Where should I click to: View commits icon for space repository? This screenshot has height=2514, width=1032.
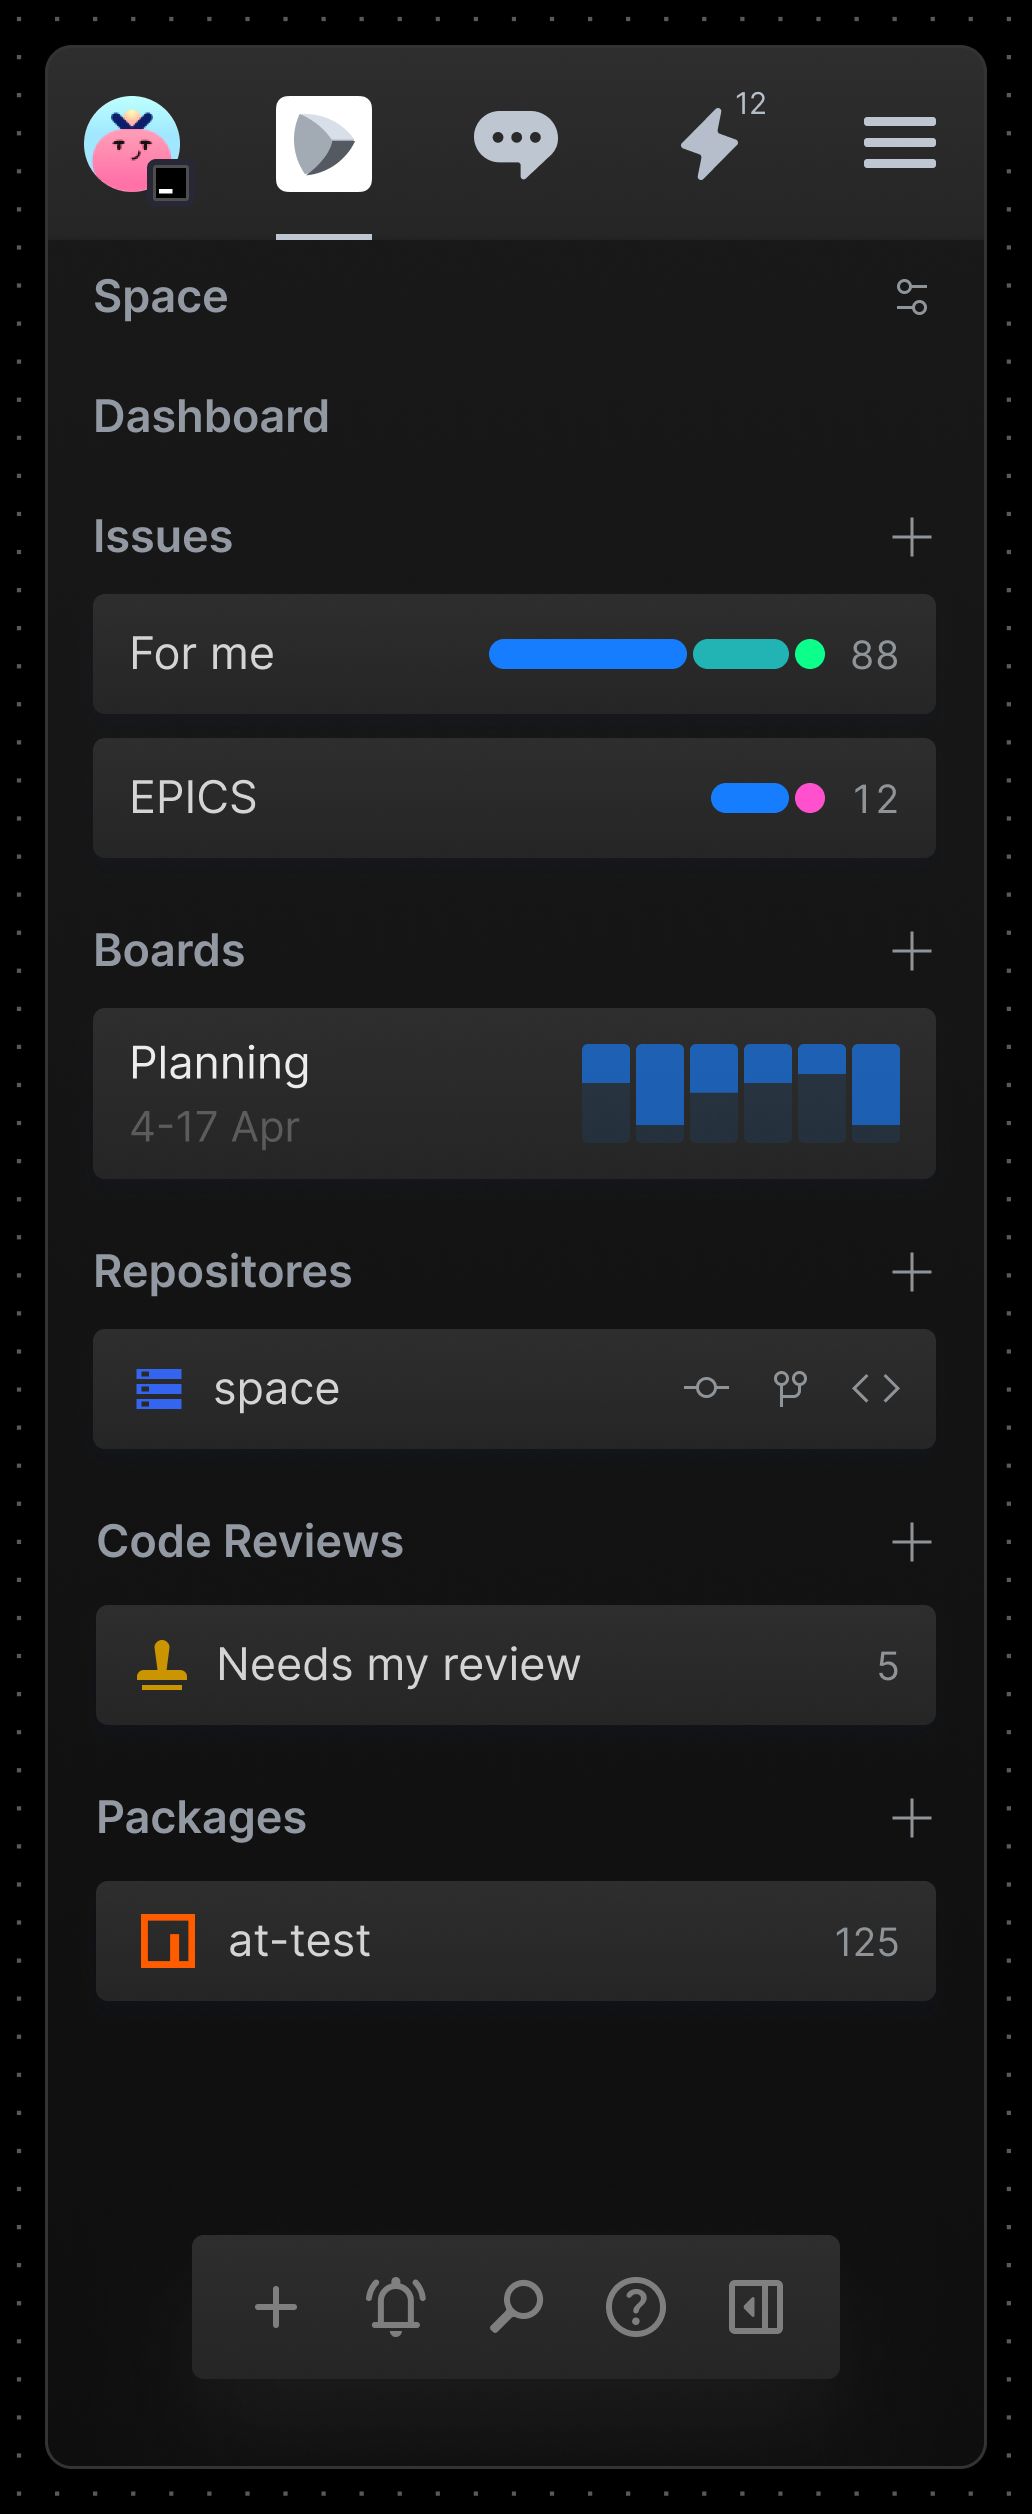pyautogui.click(x=706, y=1388)
